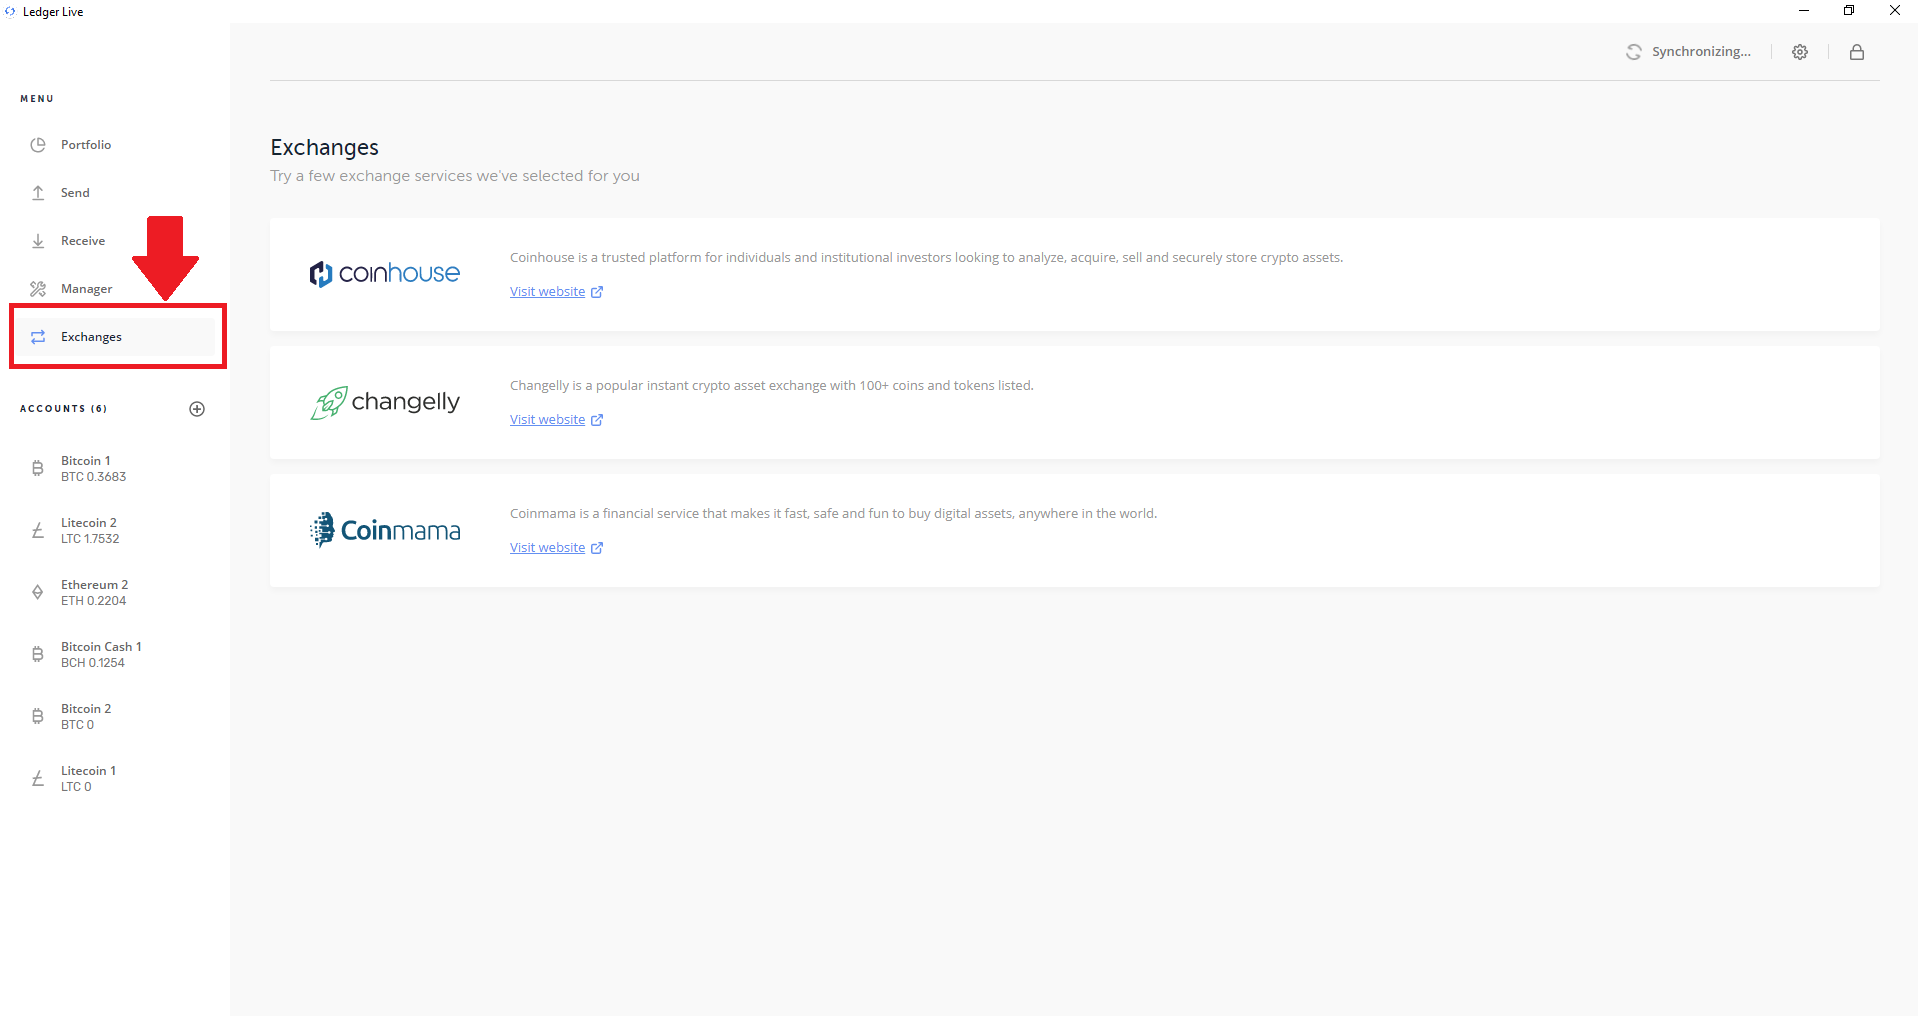
Task: Open the Bitcoin Cash 1 account
Action: click(x=115, y=655)
